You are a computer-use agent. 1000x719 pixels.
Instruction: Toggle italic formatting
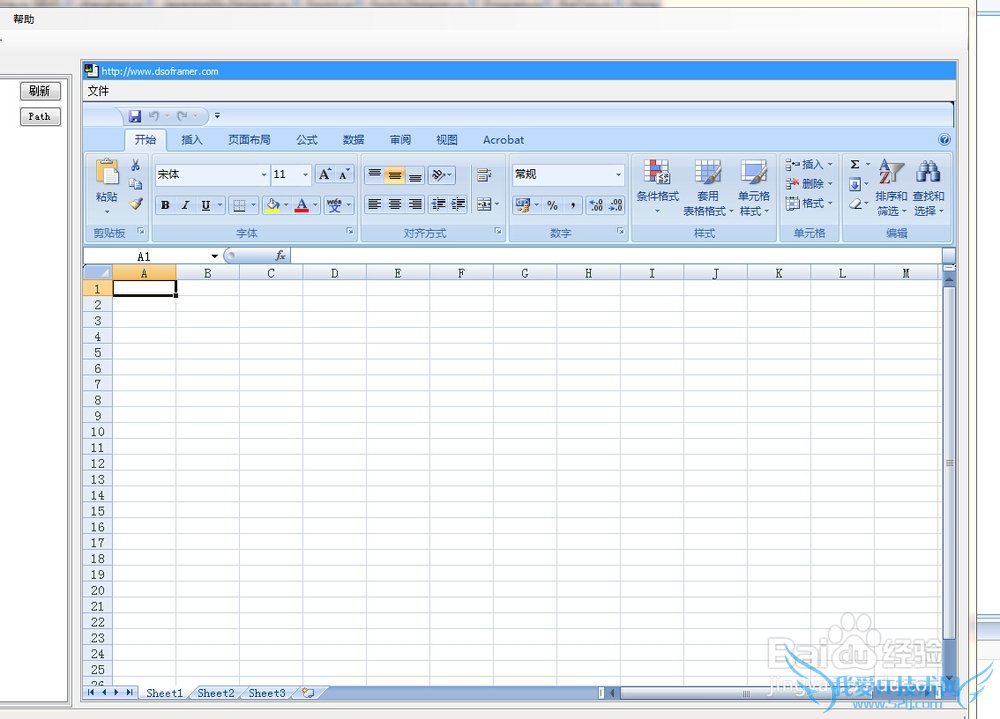tap(185, 205)
